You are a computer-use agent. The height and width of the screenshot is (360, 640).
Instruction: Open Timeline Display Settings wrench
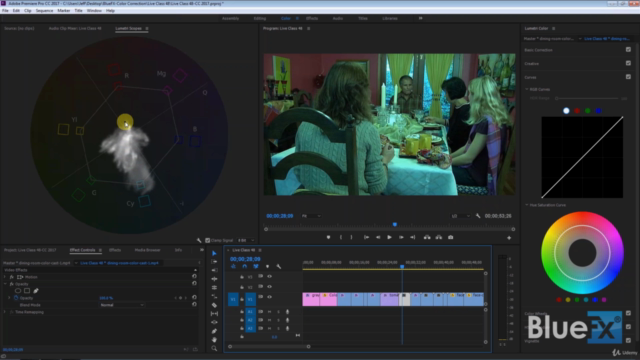[x=279, y=267]
